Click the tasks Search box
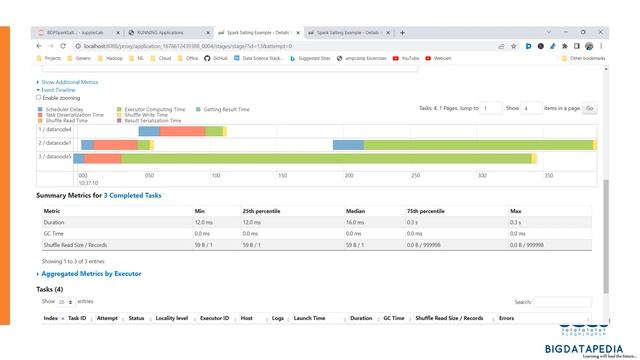Screen dimensions: 640x360 point(562,302)
